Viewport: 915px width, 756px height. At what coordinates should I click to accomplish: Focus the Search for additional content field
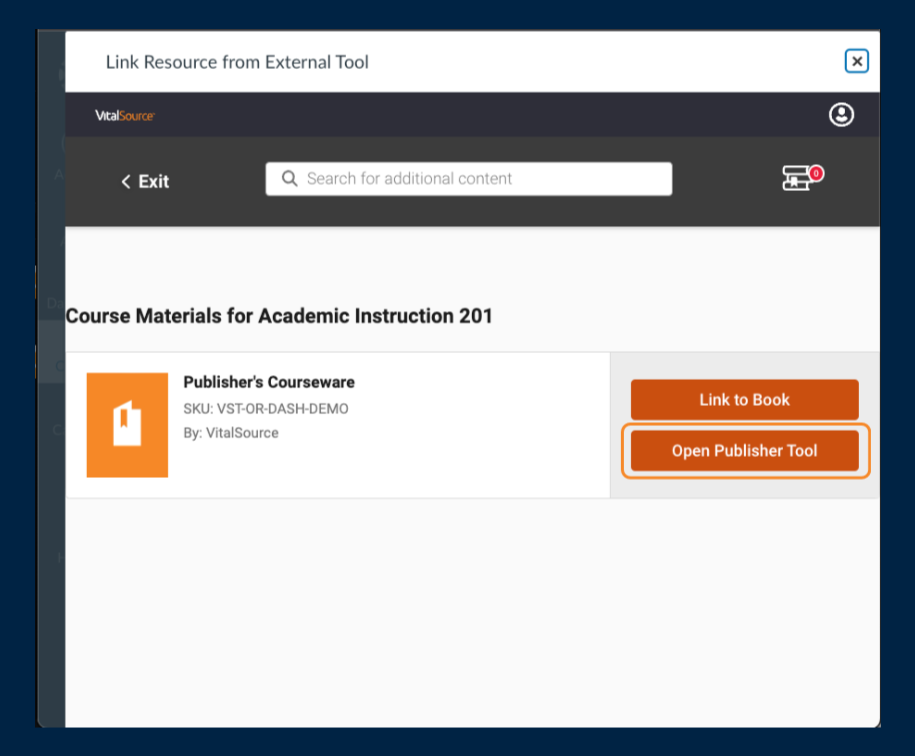coord(469,179)
